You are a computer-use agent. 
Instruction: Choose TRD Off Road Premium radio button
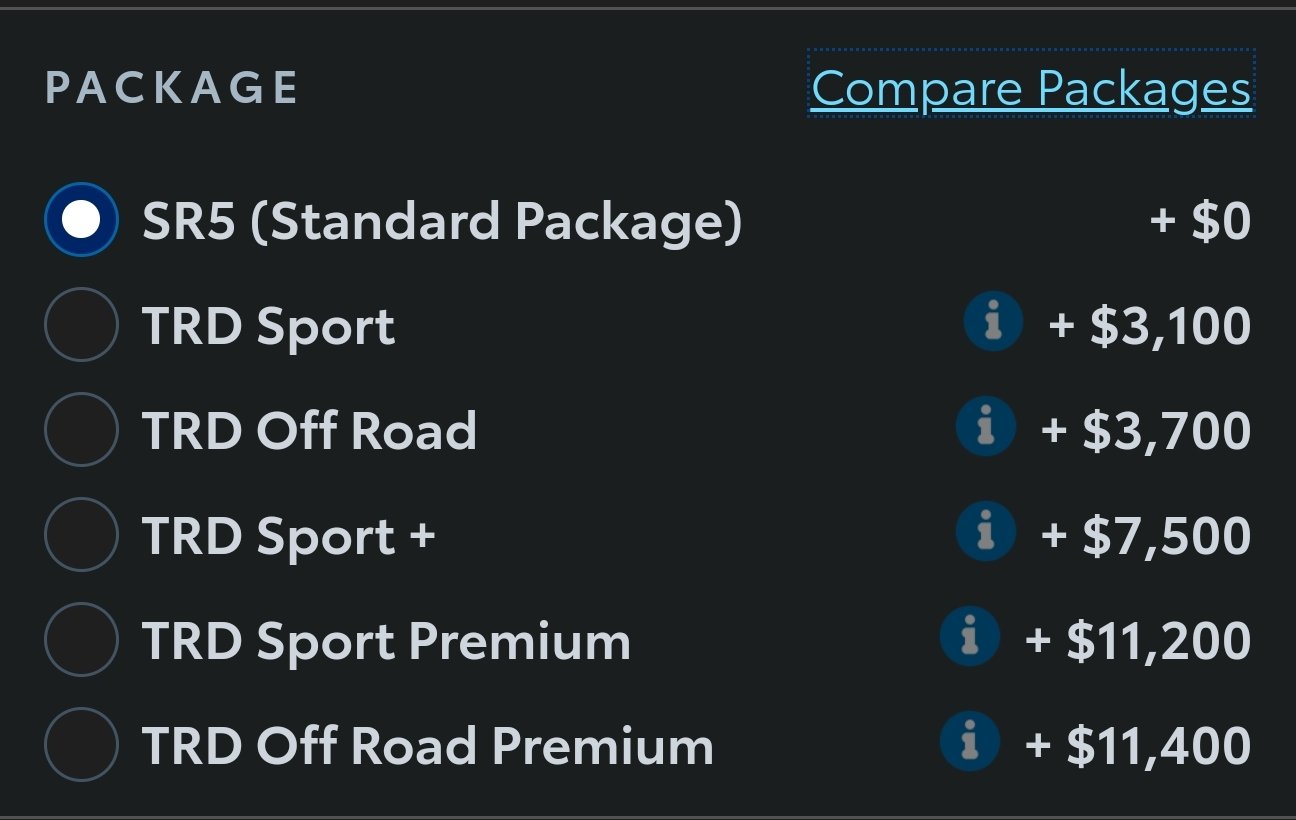tap(82, 744)
